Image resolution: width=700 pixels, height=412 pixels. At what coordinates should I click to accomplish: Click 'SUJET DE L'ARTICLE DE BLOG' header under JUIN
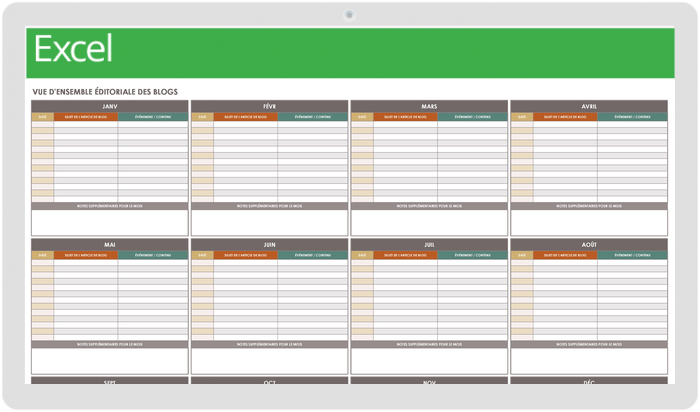[x=246, y=255]
